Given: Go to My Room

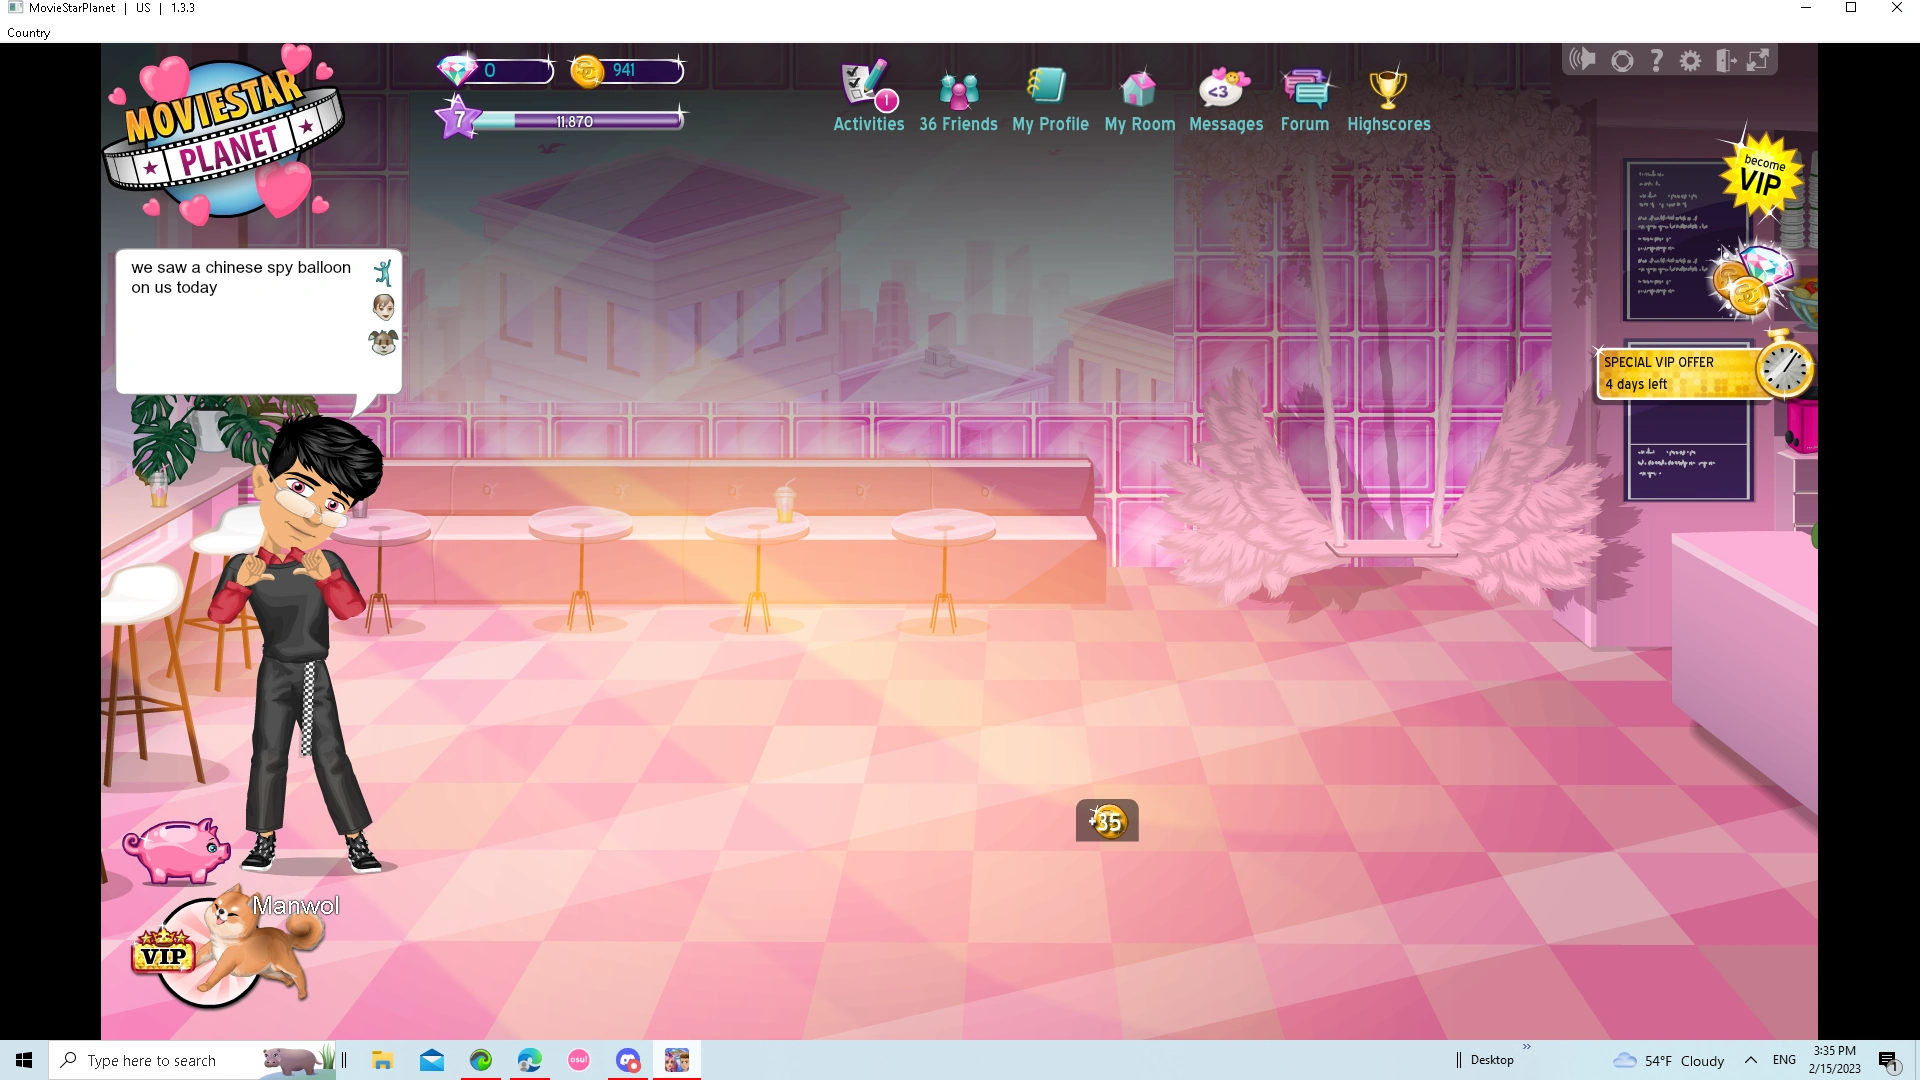Looking at the screenshot, I should [x=1139, y=95].
